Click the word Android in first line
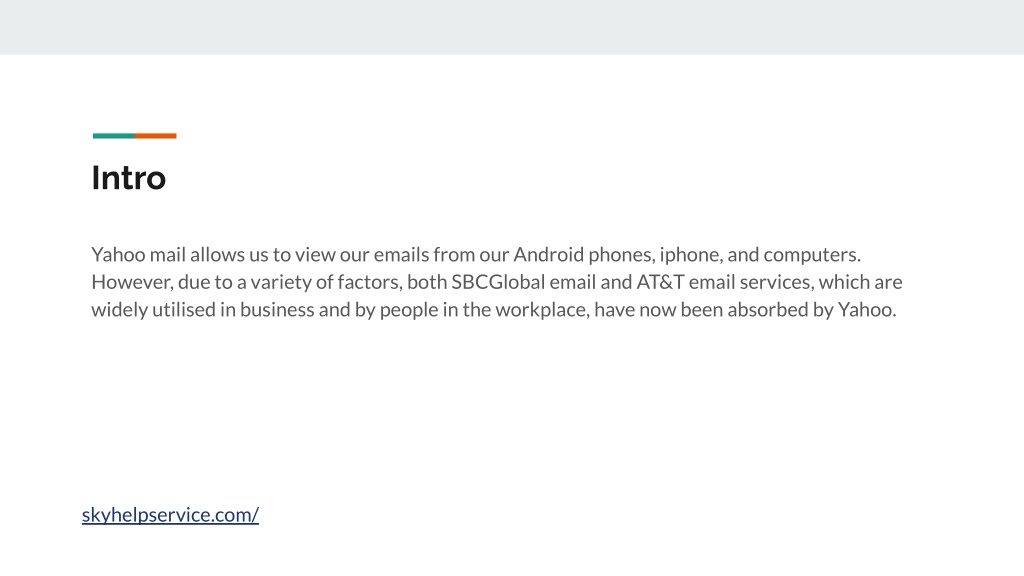1024x576 pixels. point(549,254)
